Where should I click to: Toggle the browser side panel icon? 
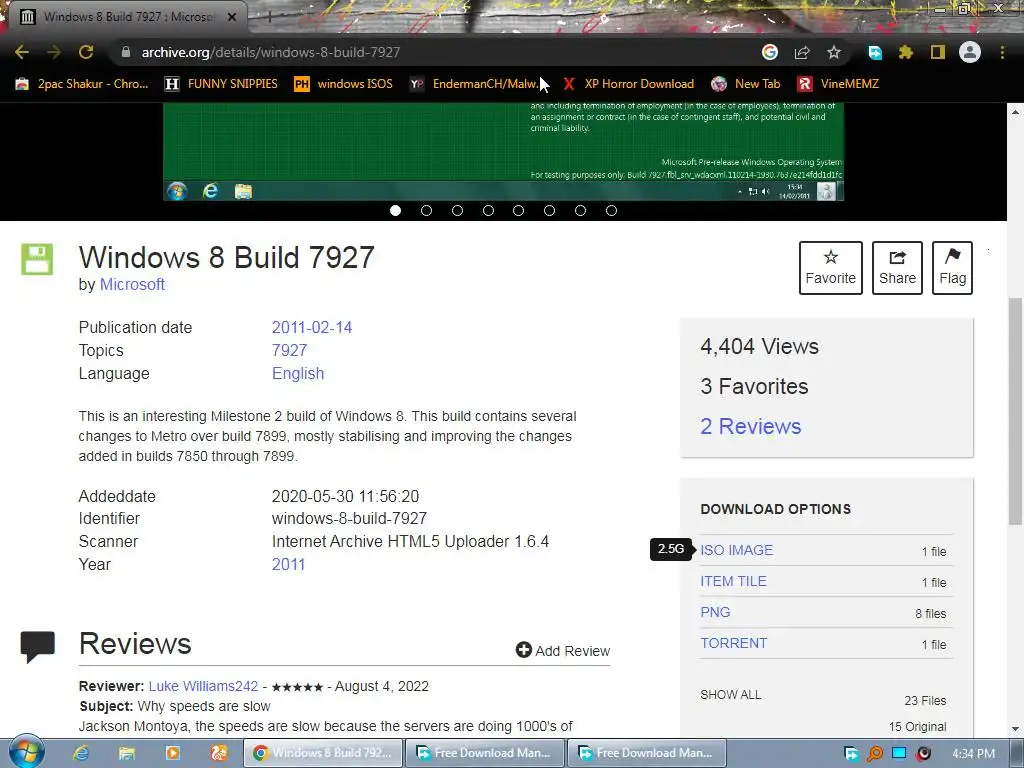tap(938, 52)
